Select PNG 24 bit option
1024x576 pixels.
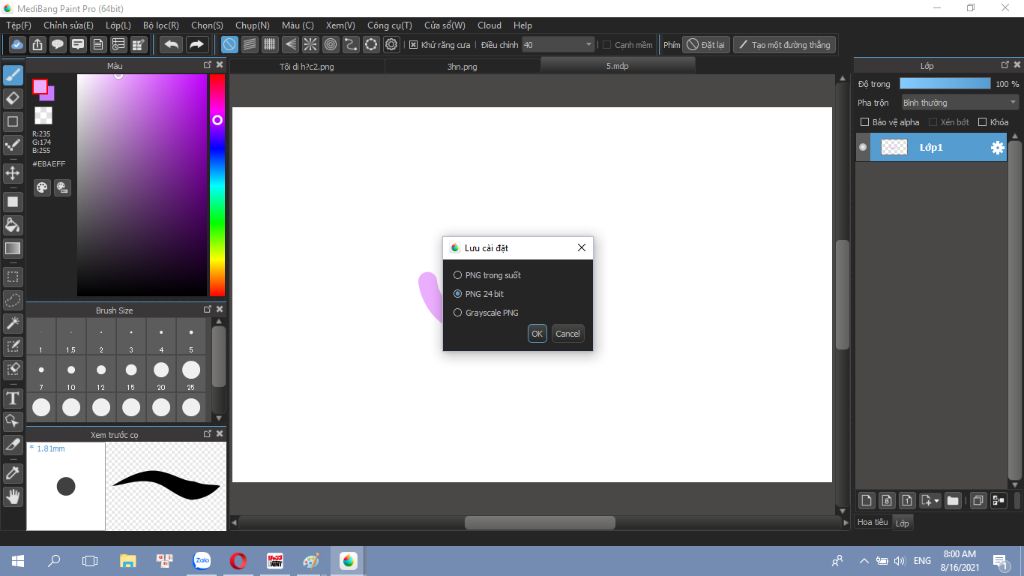pos(478,294)
